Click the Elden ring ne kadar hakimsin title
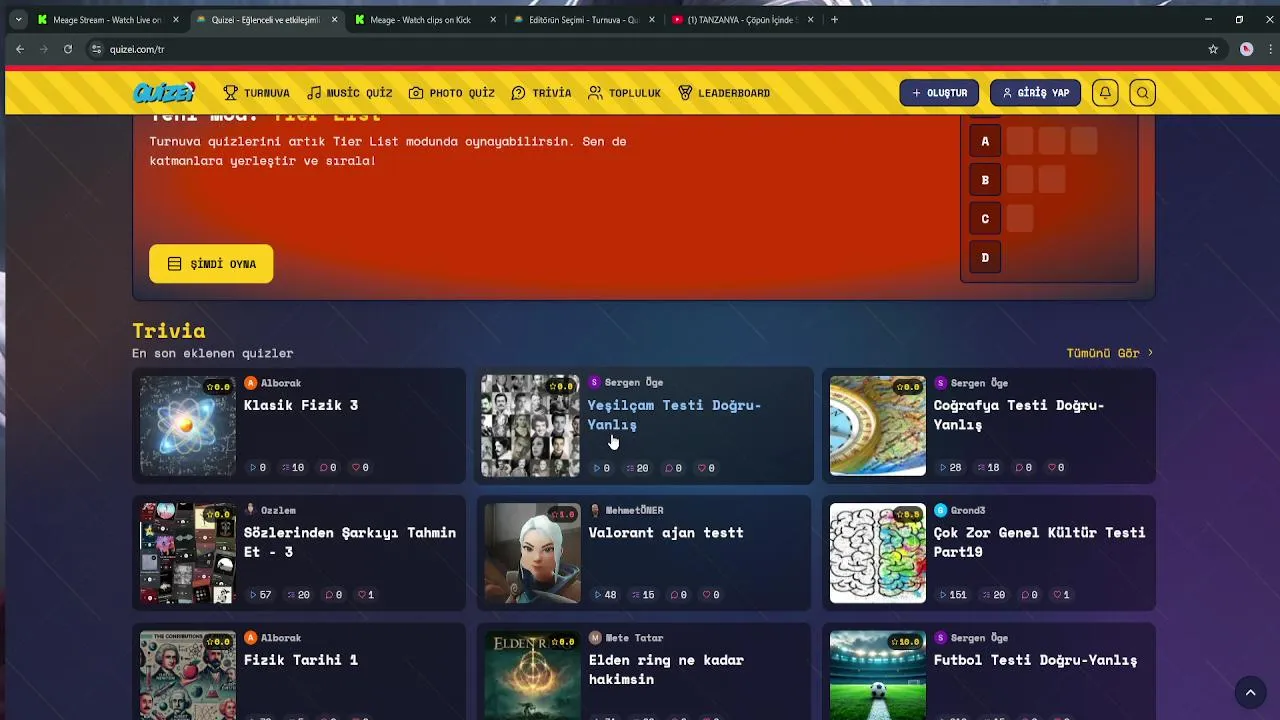1280x720 pixels. pos(666,669)
